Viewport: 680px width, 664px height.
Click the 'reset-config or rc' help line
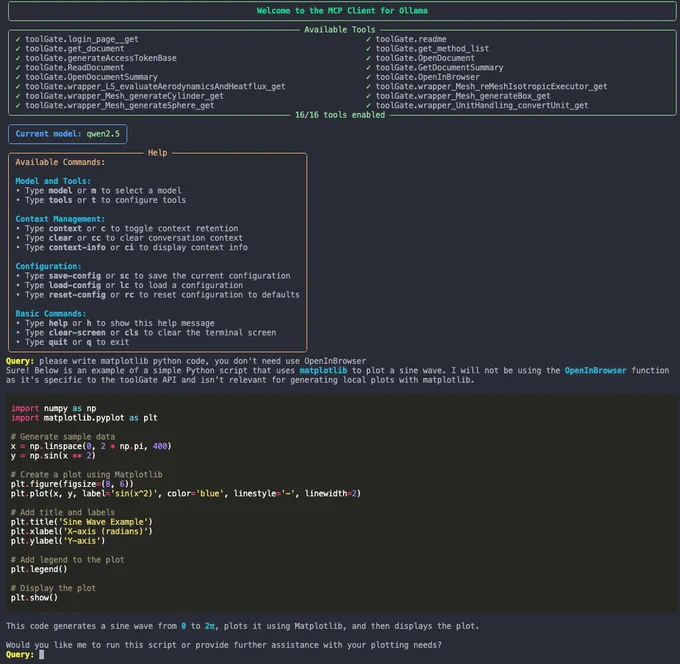tap(157, 295)
